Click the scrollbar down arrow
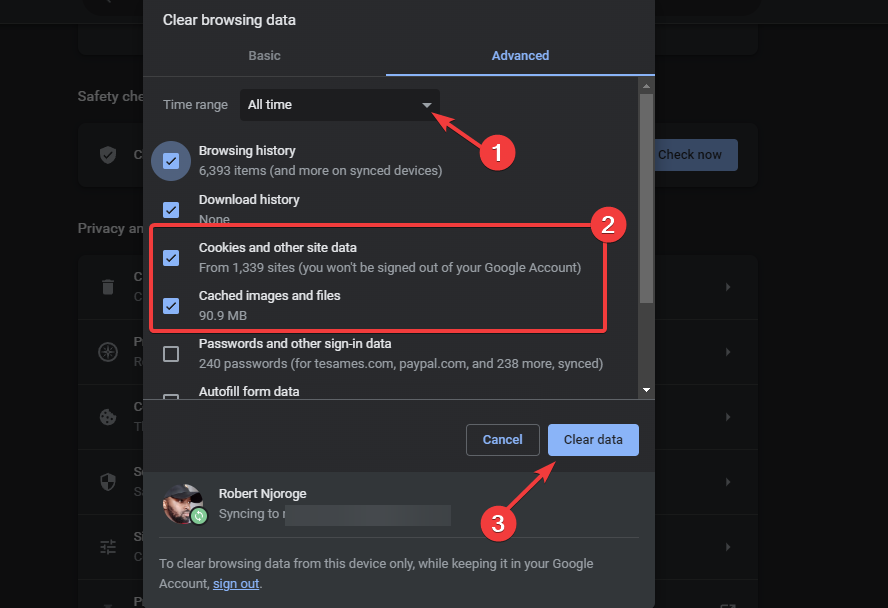The image size is (888, 608). click(x=647, y=390)
